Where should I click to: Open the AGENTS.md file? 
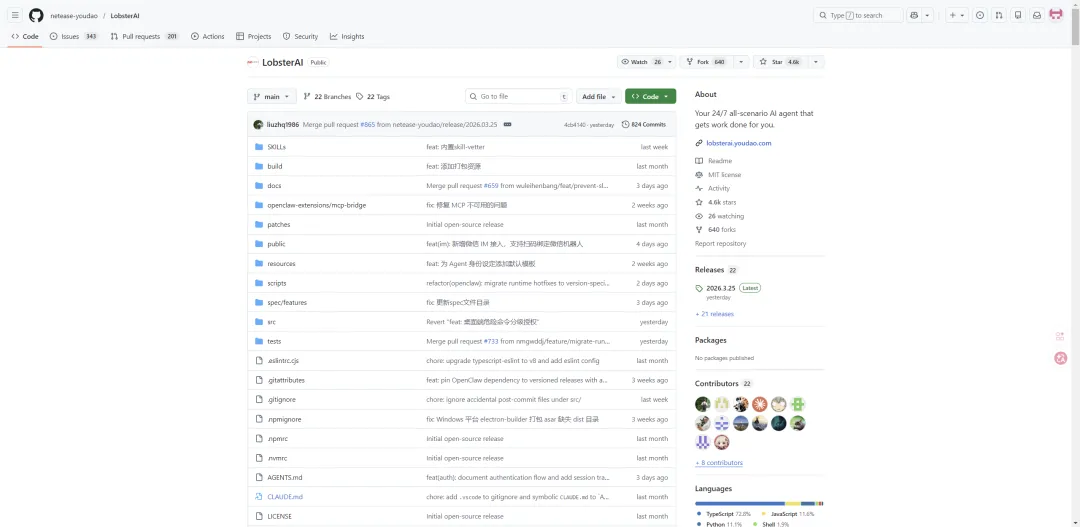point(284,477)
